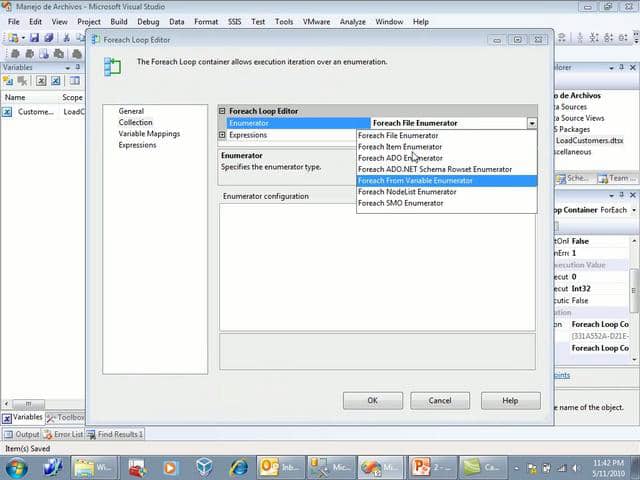Click the Windows Start button
The height and width of the screenshot is (480, 640).
[x=16, y=468]
